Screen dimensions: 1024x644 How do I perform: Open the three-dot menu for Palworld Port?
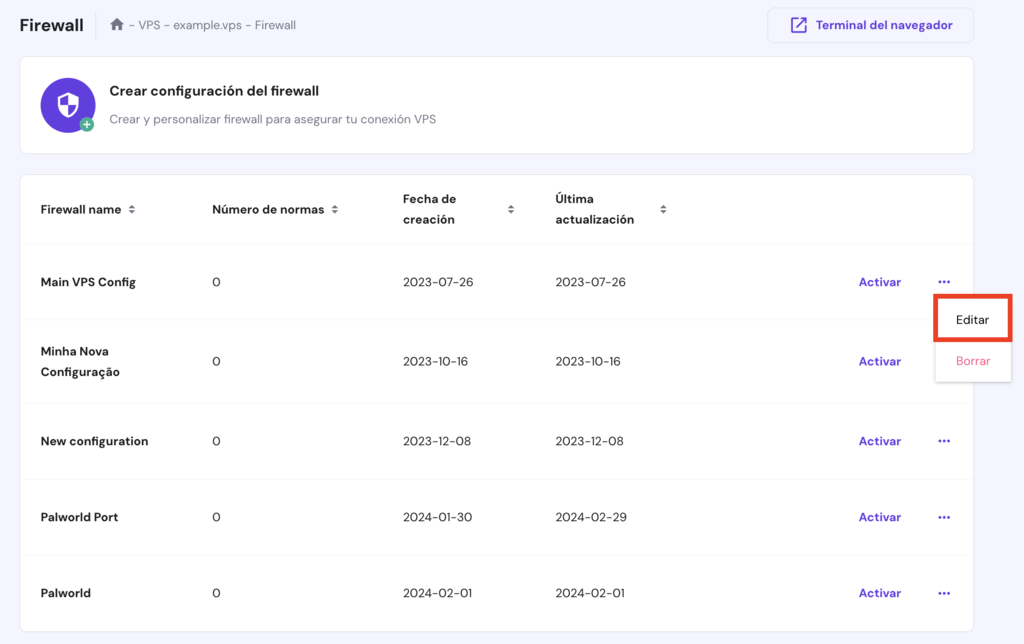(x=943, y=517)
